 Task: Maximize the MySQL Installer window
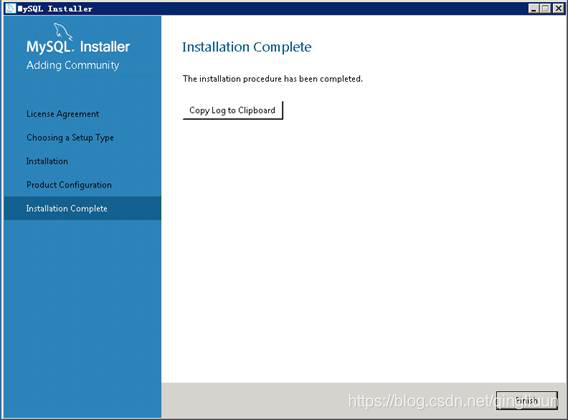pyautogui.click(x=545, y=8)
